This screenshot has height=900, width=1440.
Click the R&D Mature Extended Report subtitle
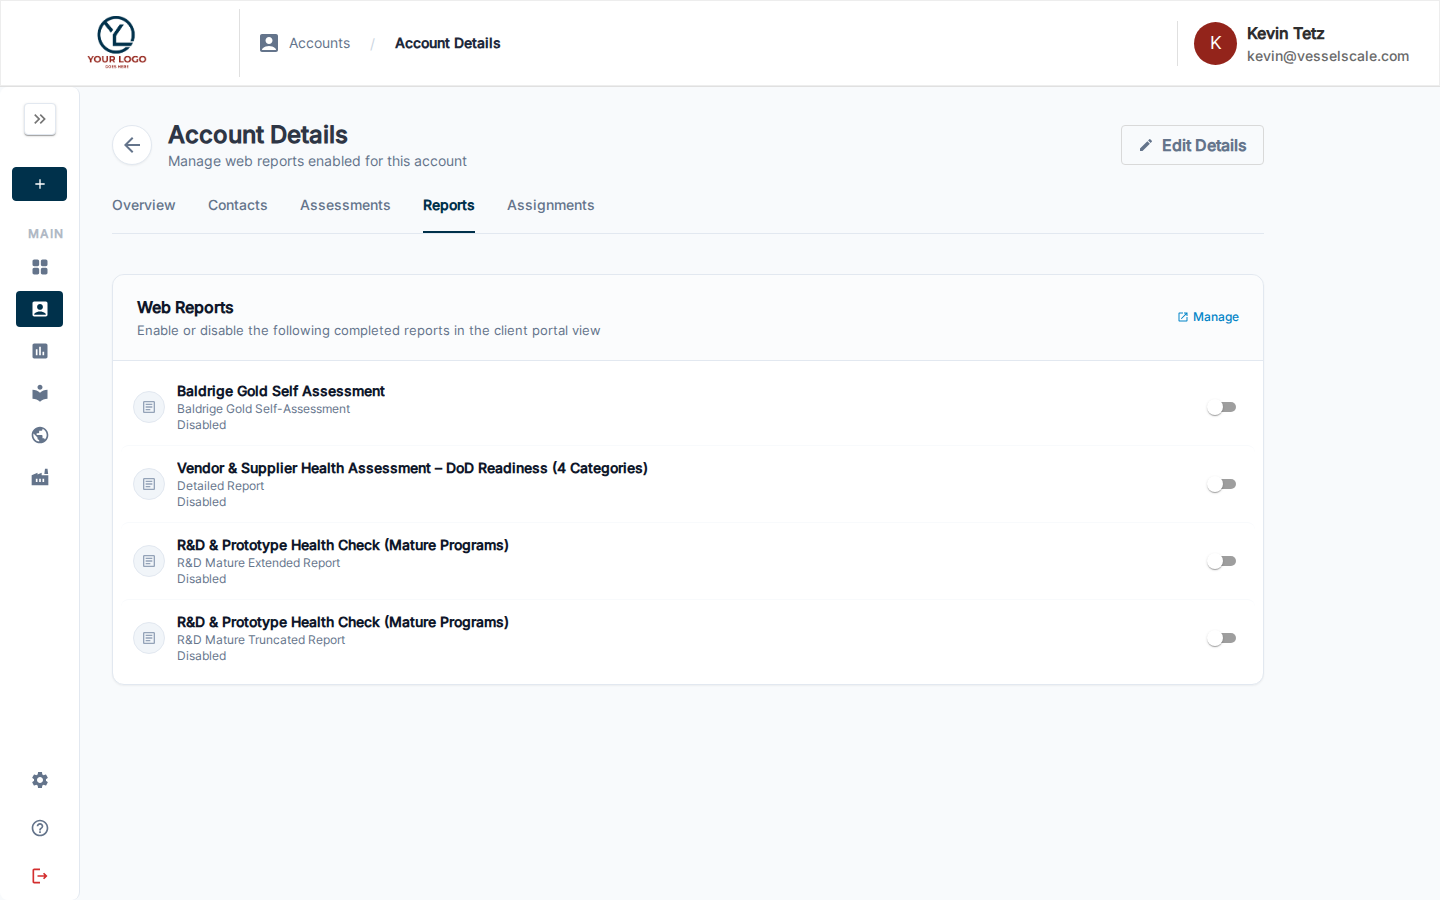(x=258, y=563)
